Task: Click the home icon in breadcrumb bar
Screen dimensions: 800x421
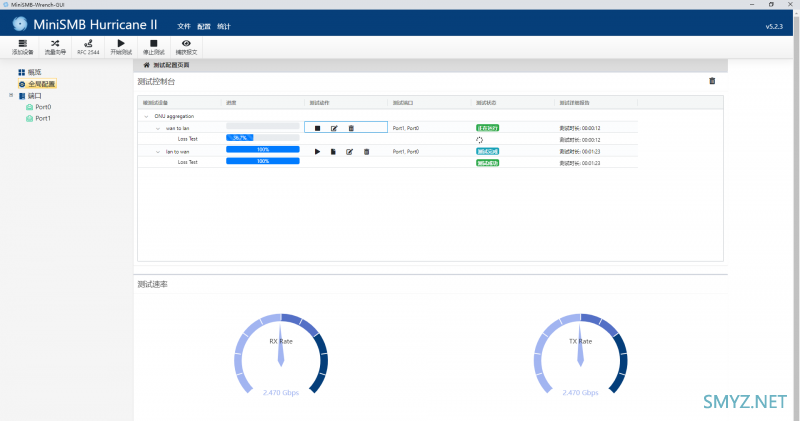Action: pyautogui.click(x=146, y=65)
